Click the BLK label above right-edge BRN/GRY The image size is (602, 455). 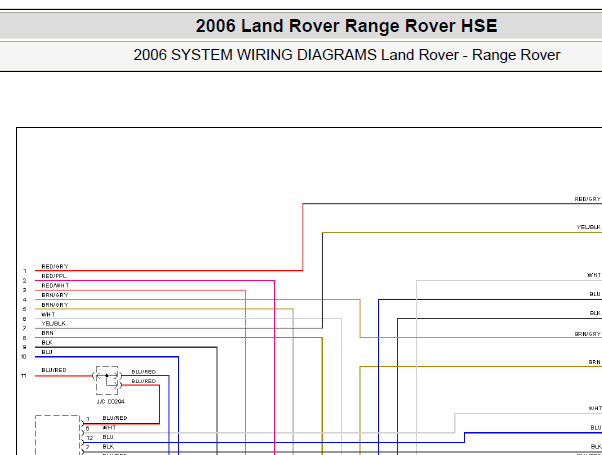(x=595, y=313)
